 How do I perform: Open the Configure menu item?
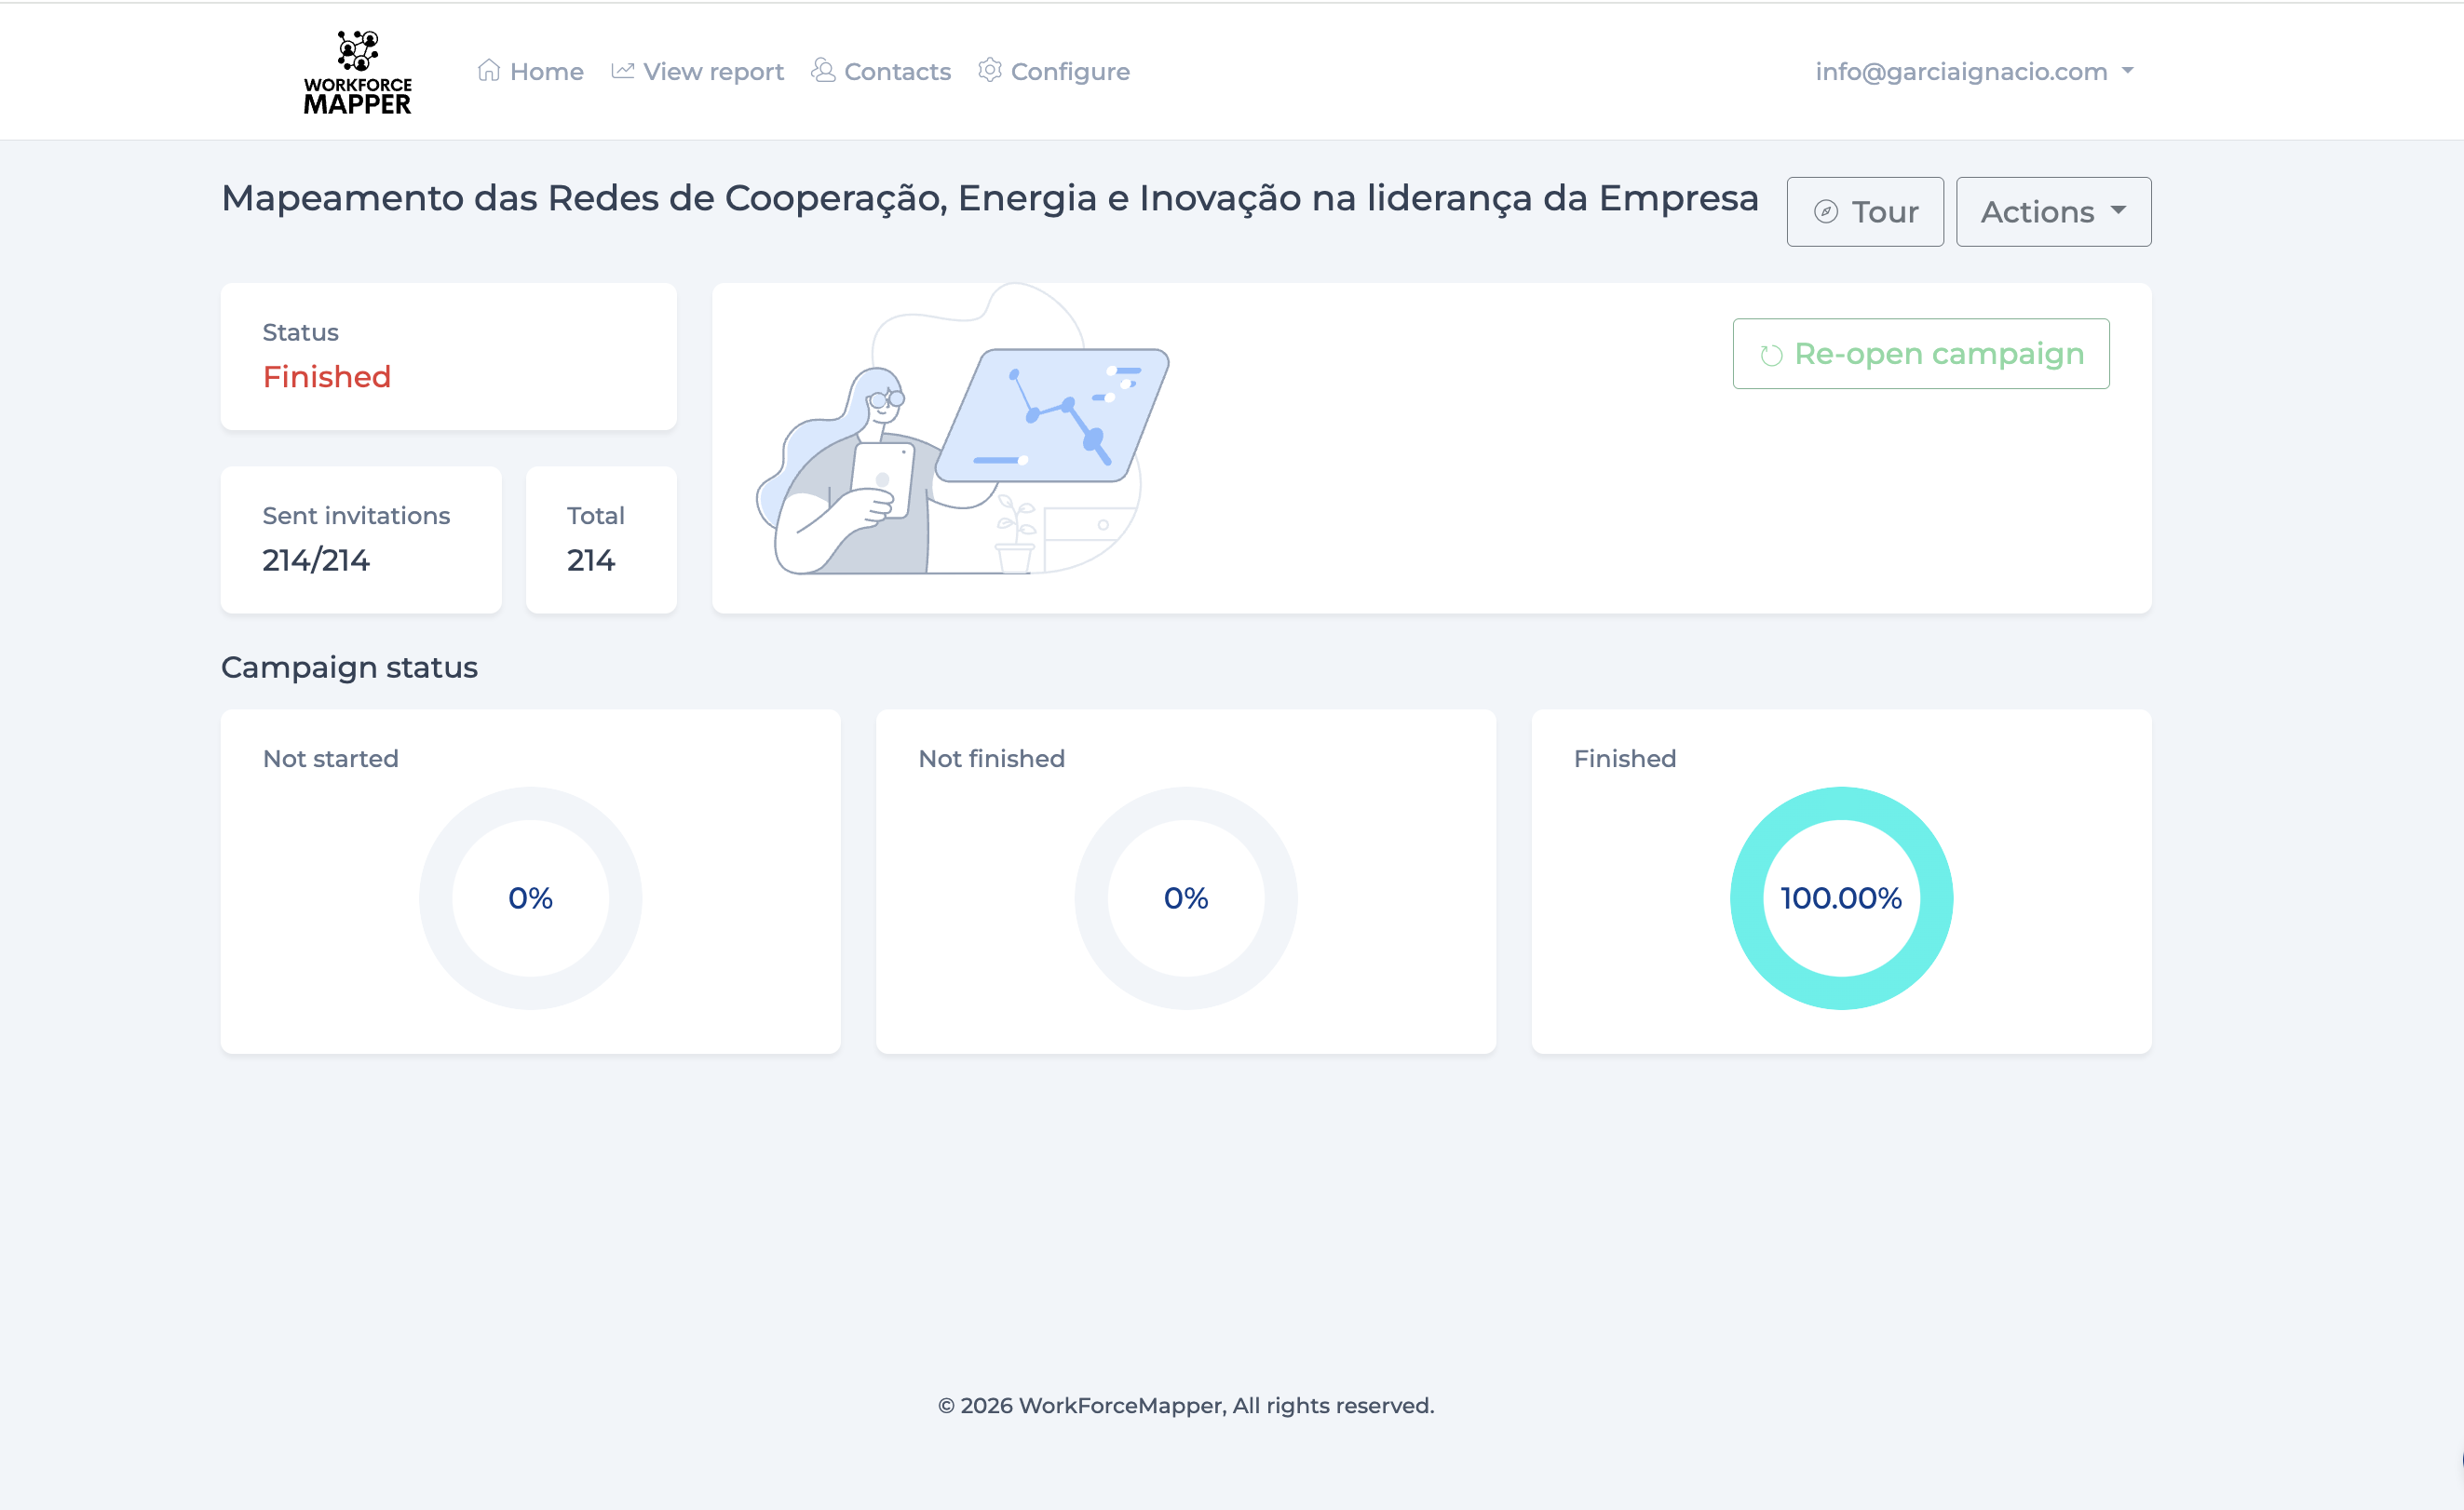[x=1069, y=71]
